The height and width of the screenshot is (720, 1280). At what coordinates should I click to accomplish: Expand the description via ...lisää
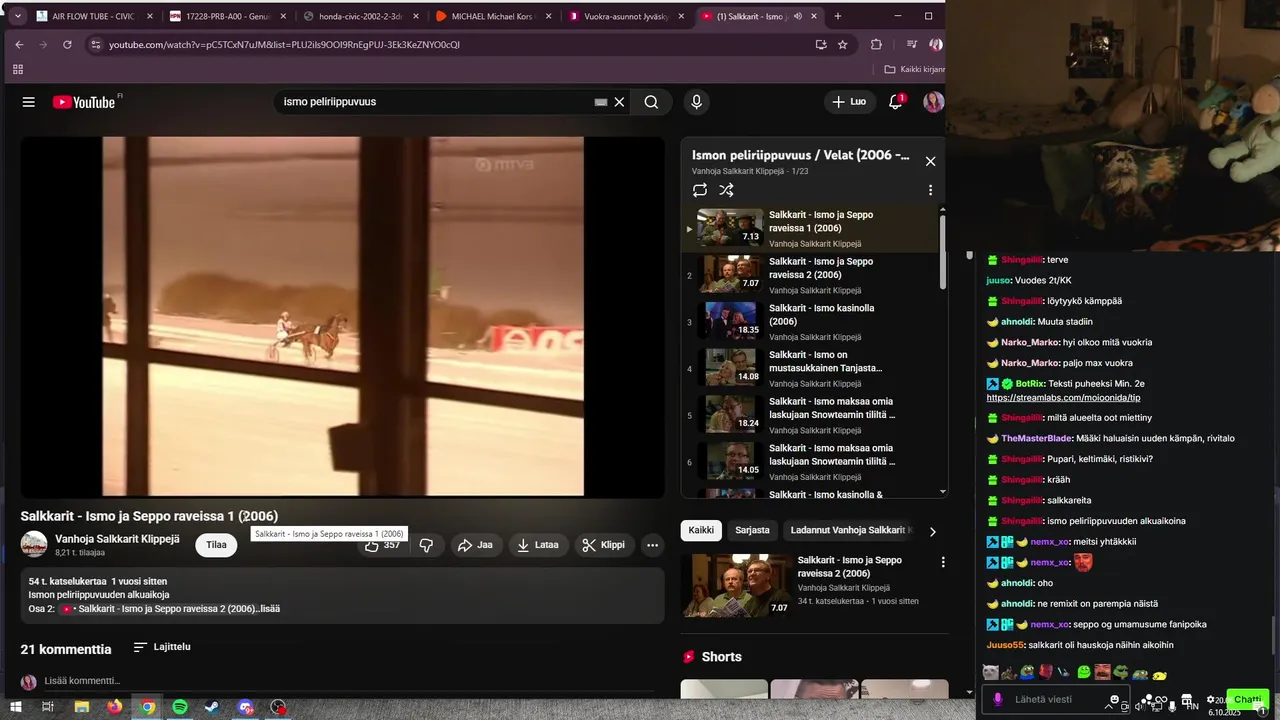pos(268,609)
